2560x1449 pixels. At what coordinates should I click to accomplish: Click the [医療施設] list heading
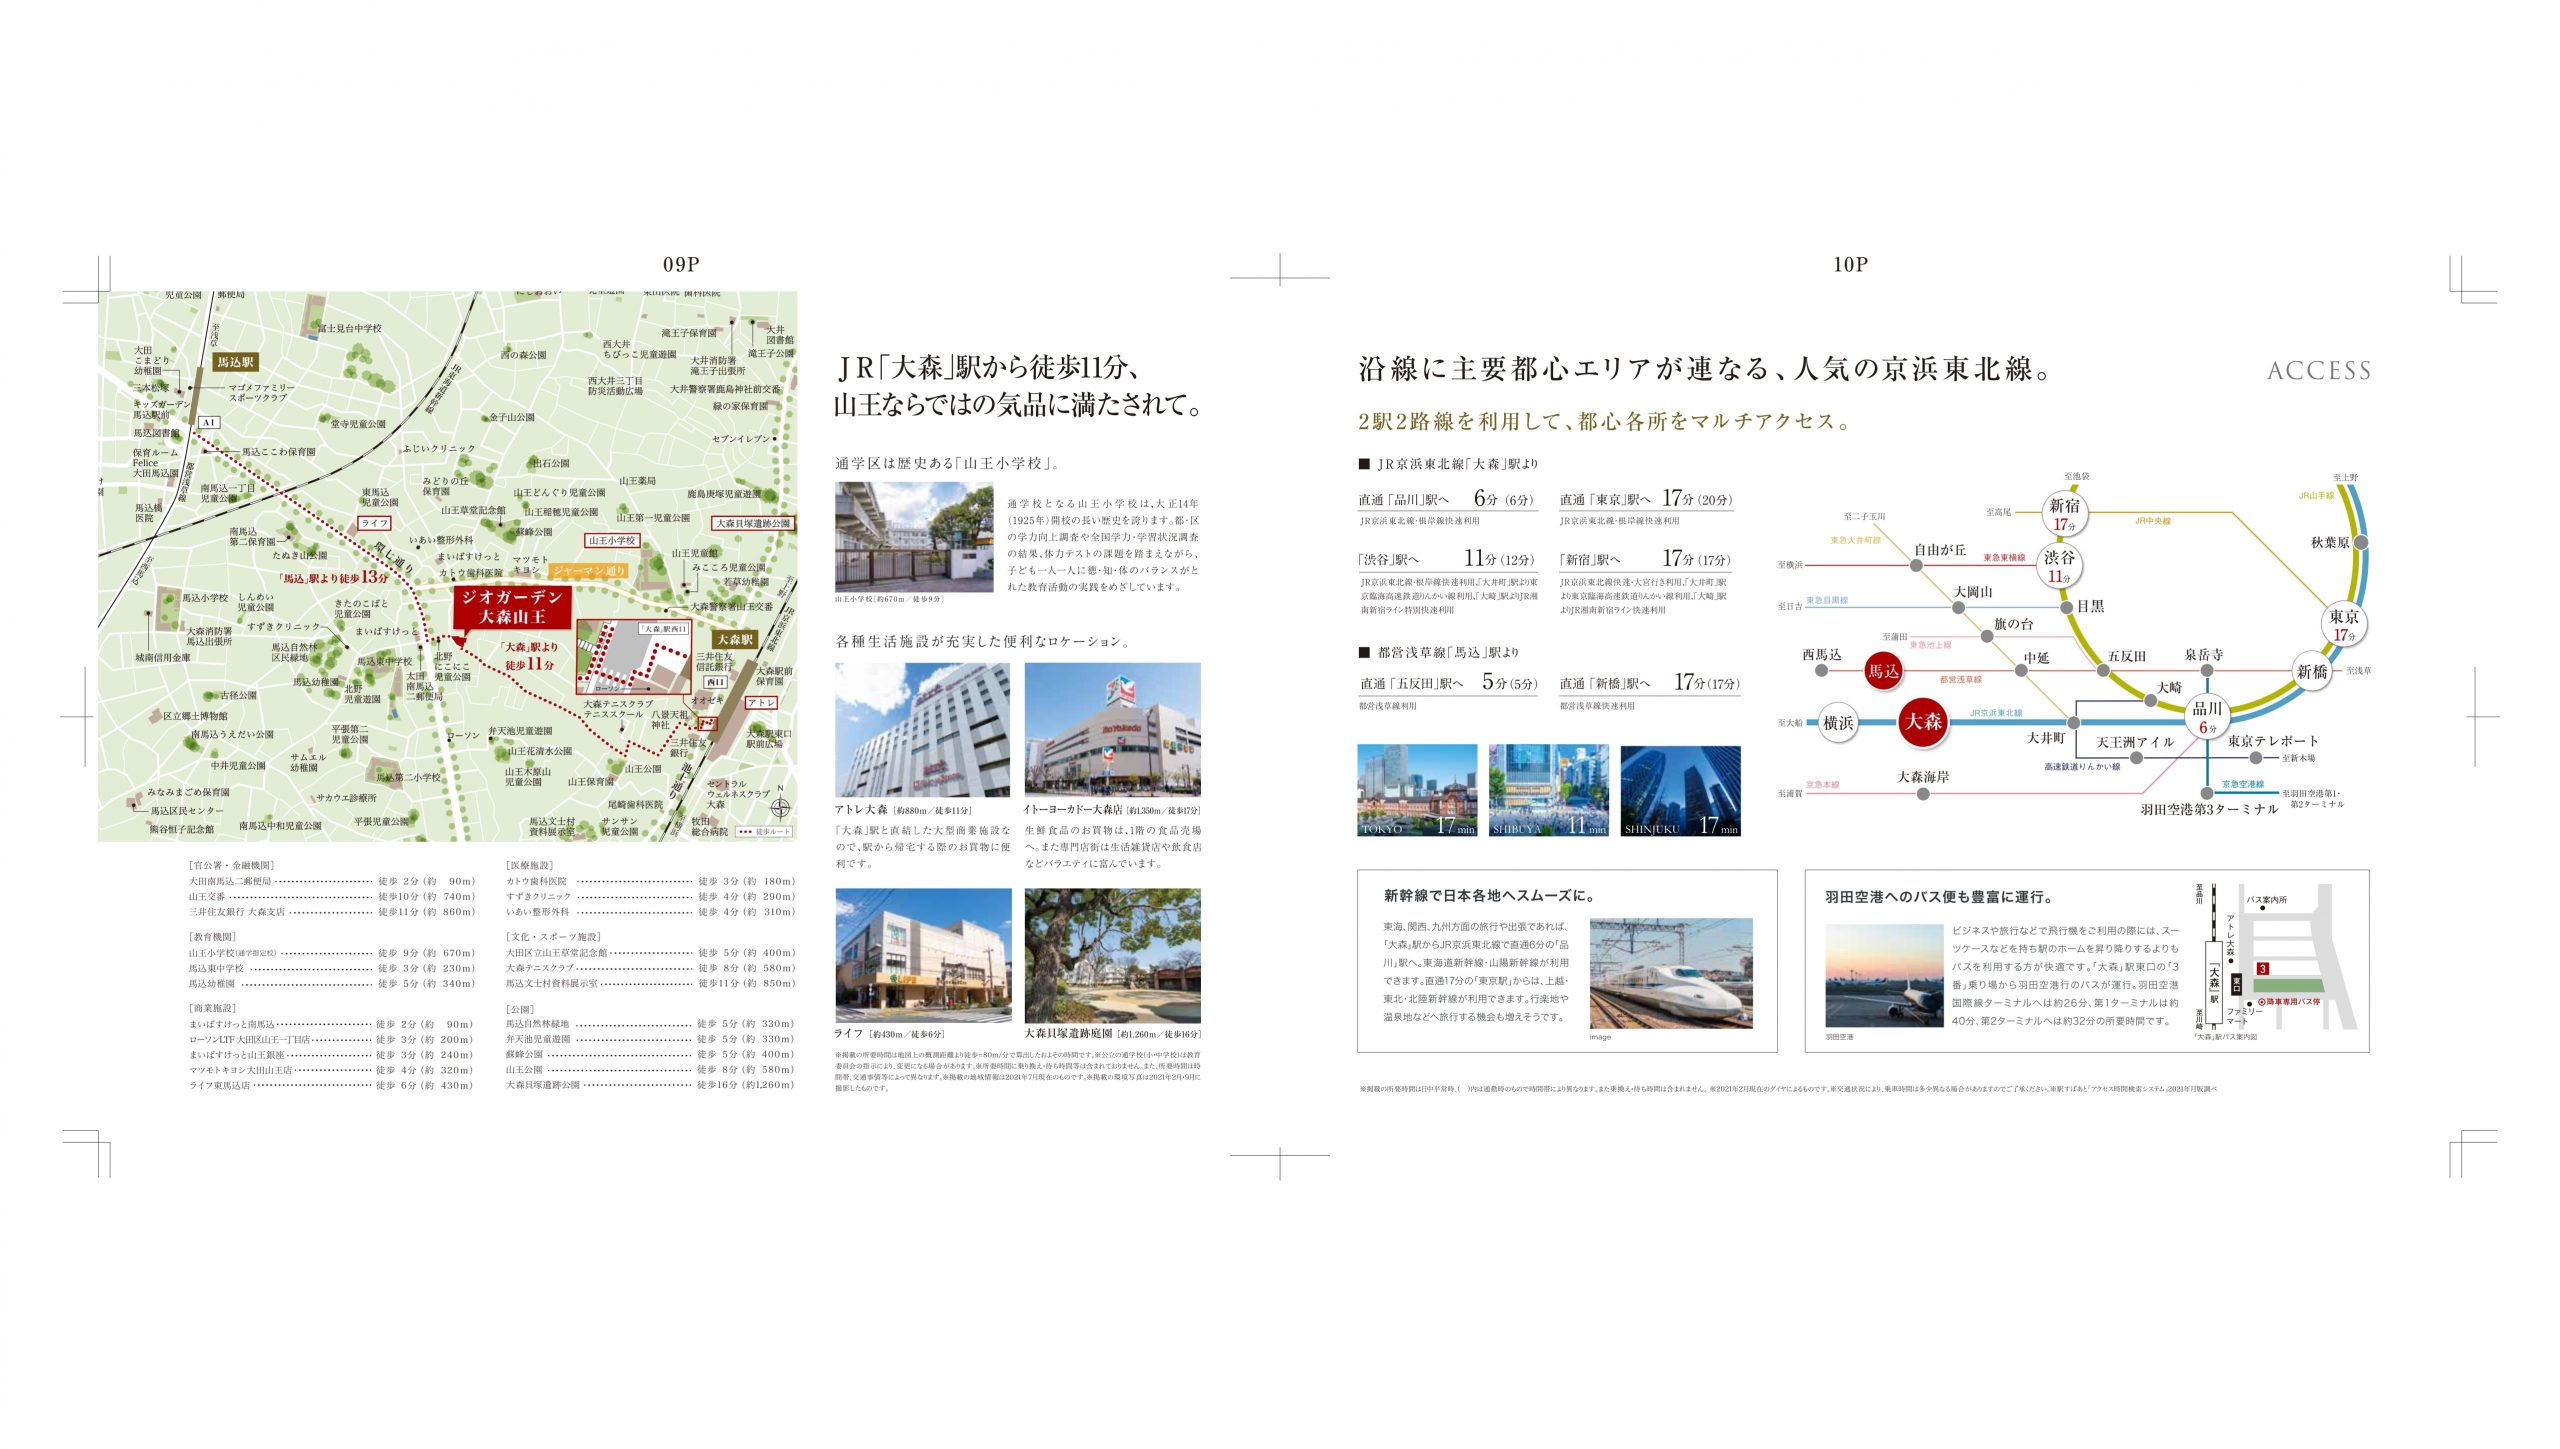pos(530,865)
